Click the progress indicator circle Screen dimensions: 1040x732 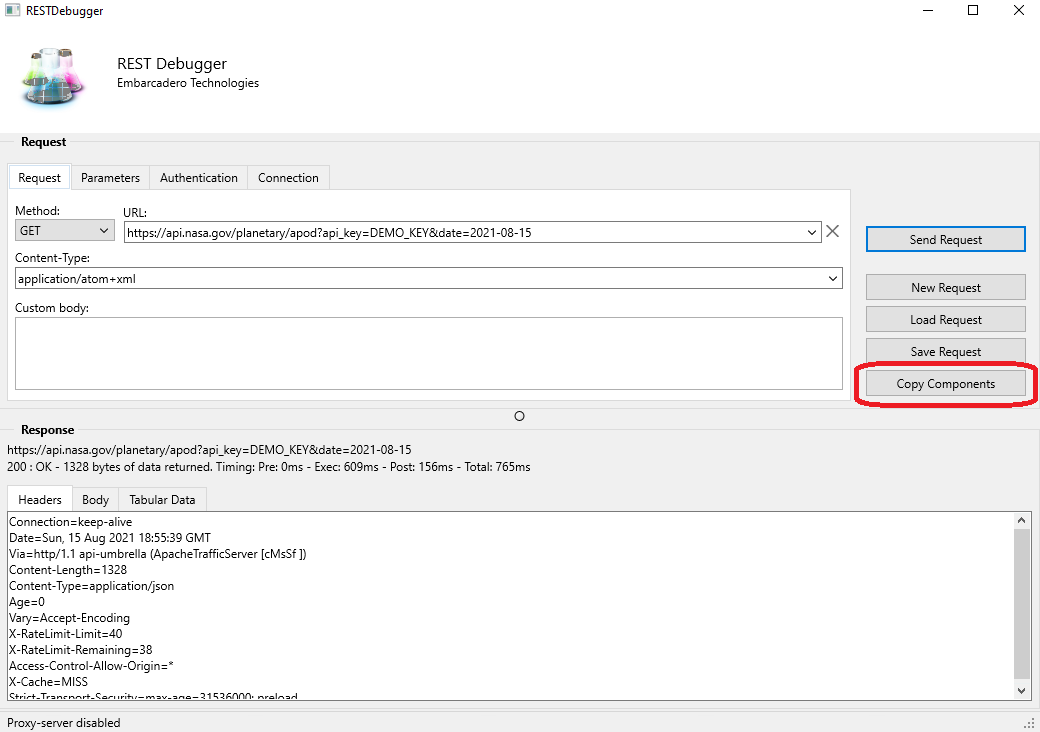tap(519, 415)
